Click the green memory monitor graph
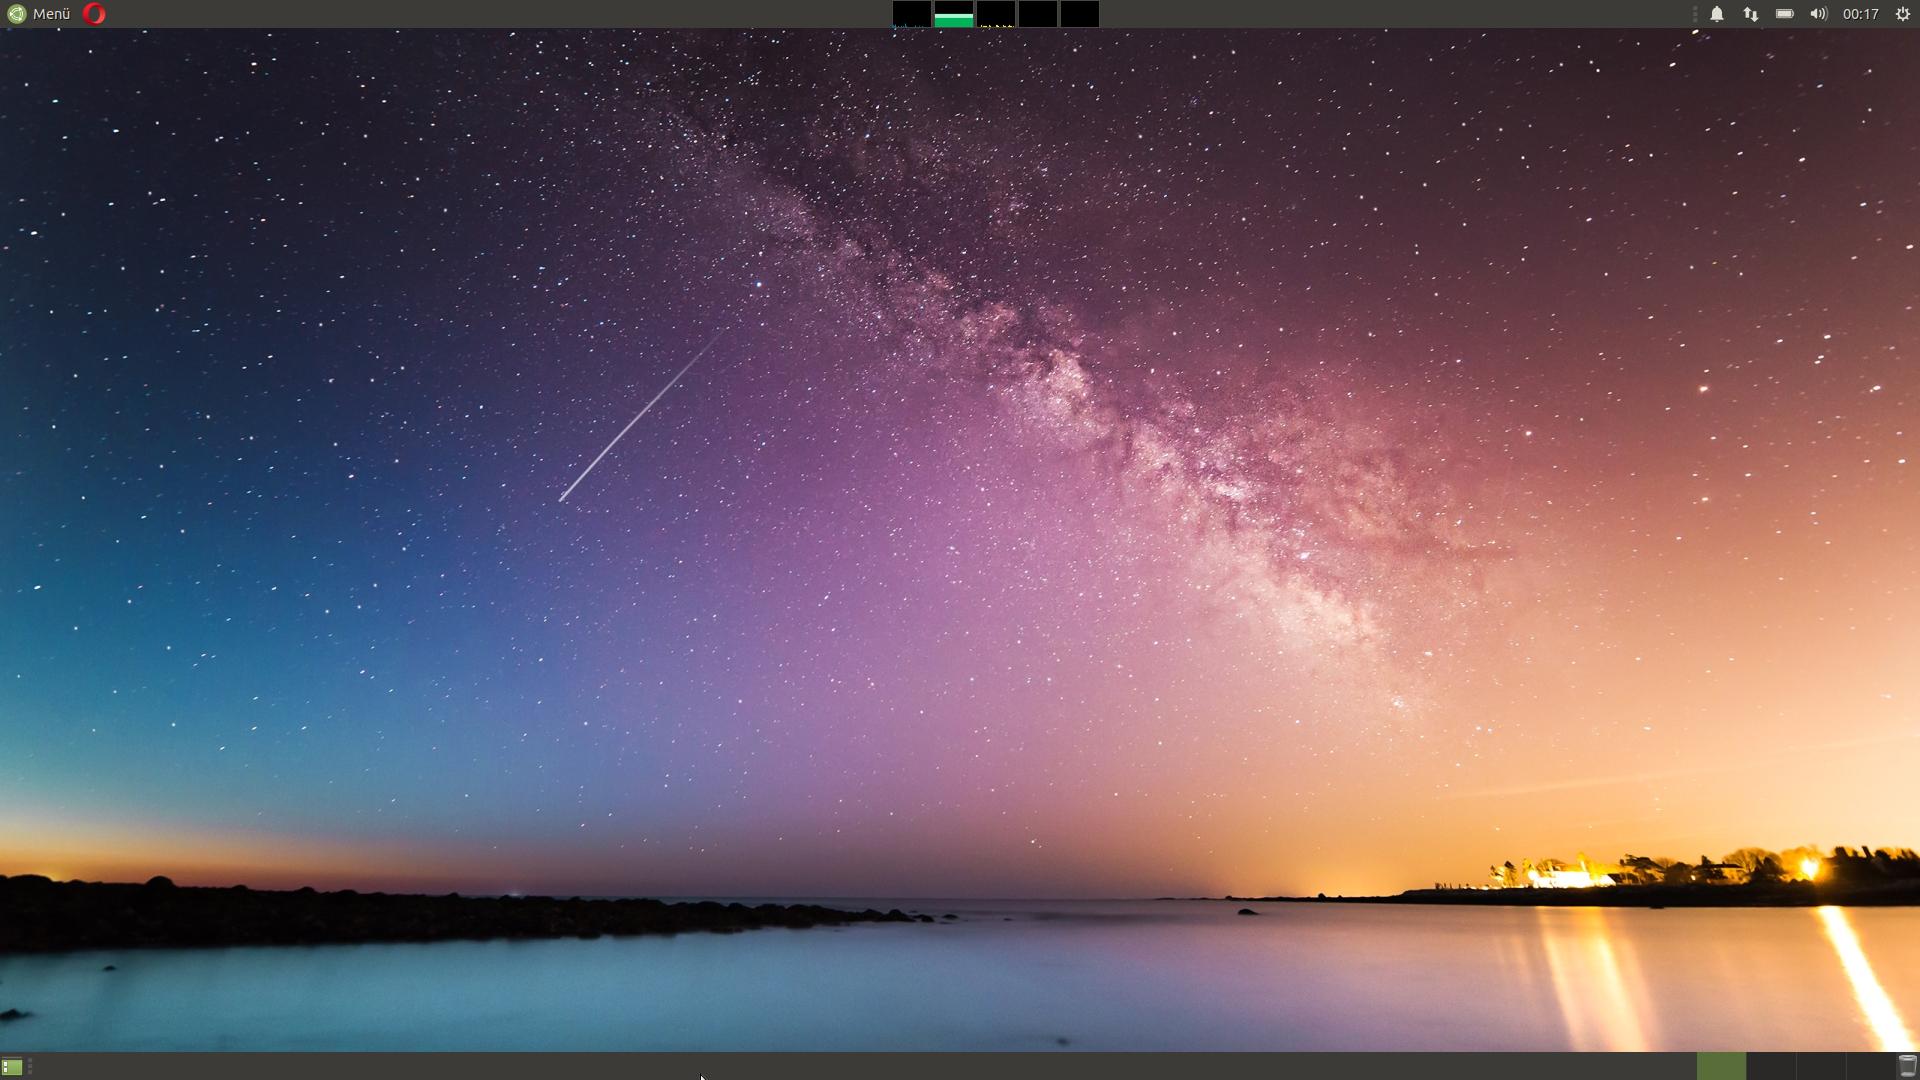Viewport: 1920px width, 1080px height. coord(953,14)
